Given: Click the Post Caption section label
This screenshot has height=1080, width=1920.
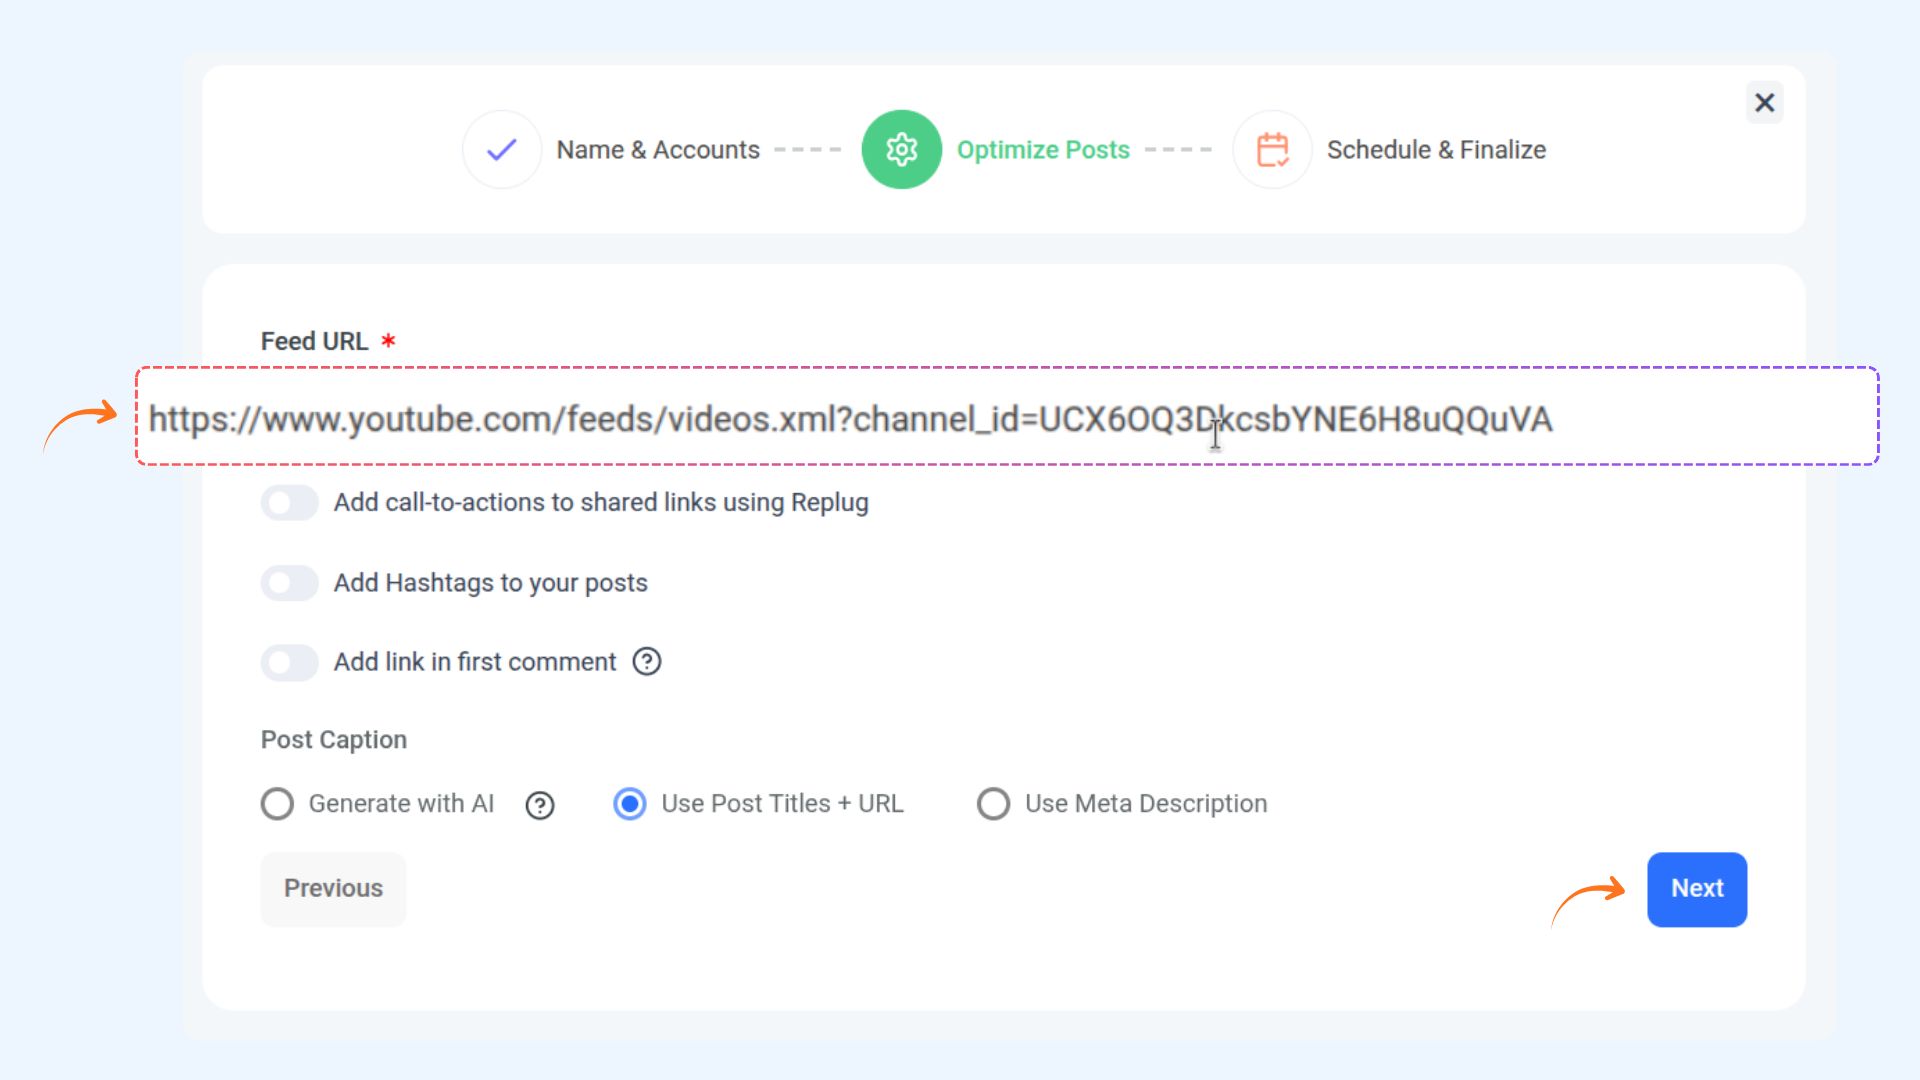Looking at the screenshot, I should (334, 740).
